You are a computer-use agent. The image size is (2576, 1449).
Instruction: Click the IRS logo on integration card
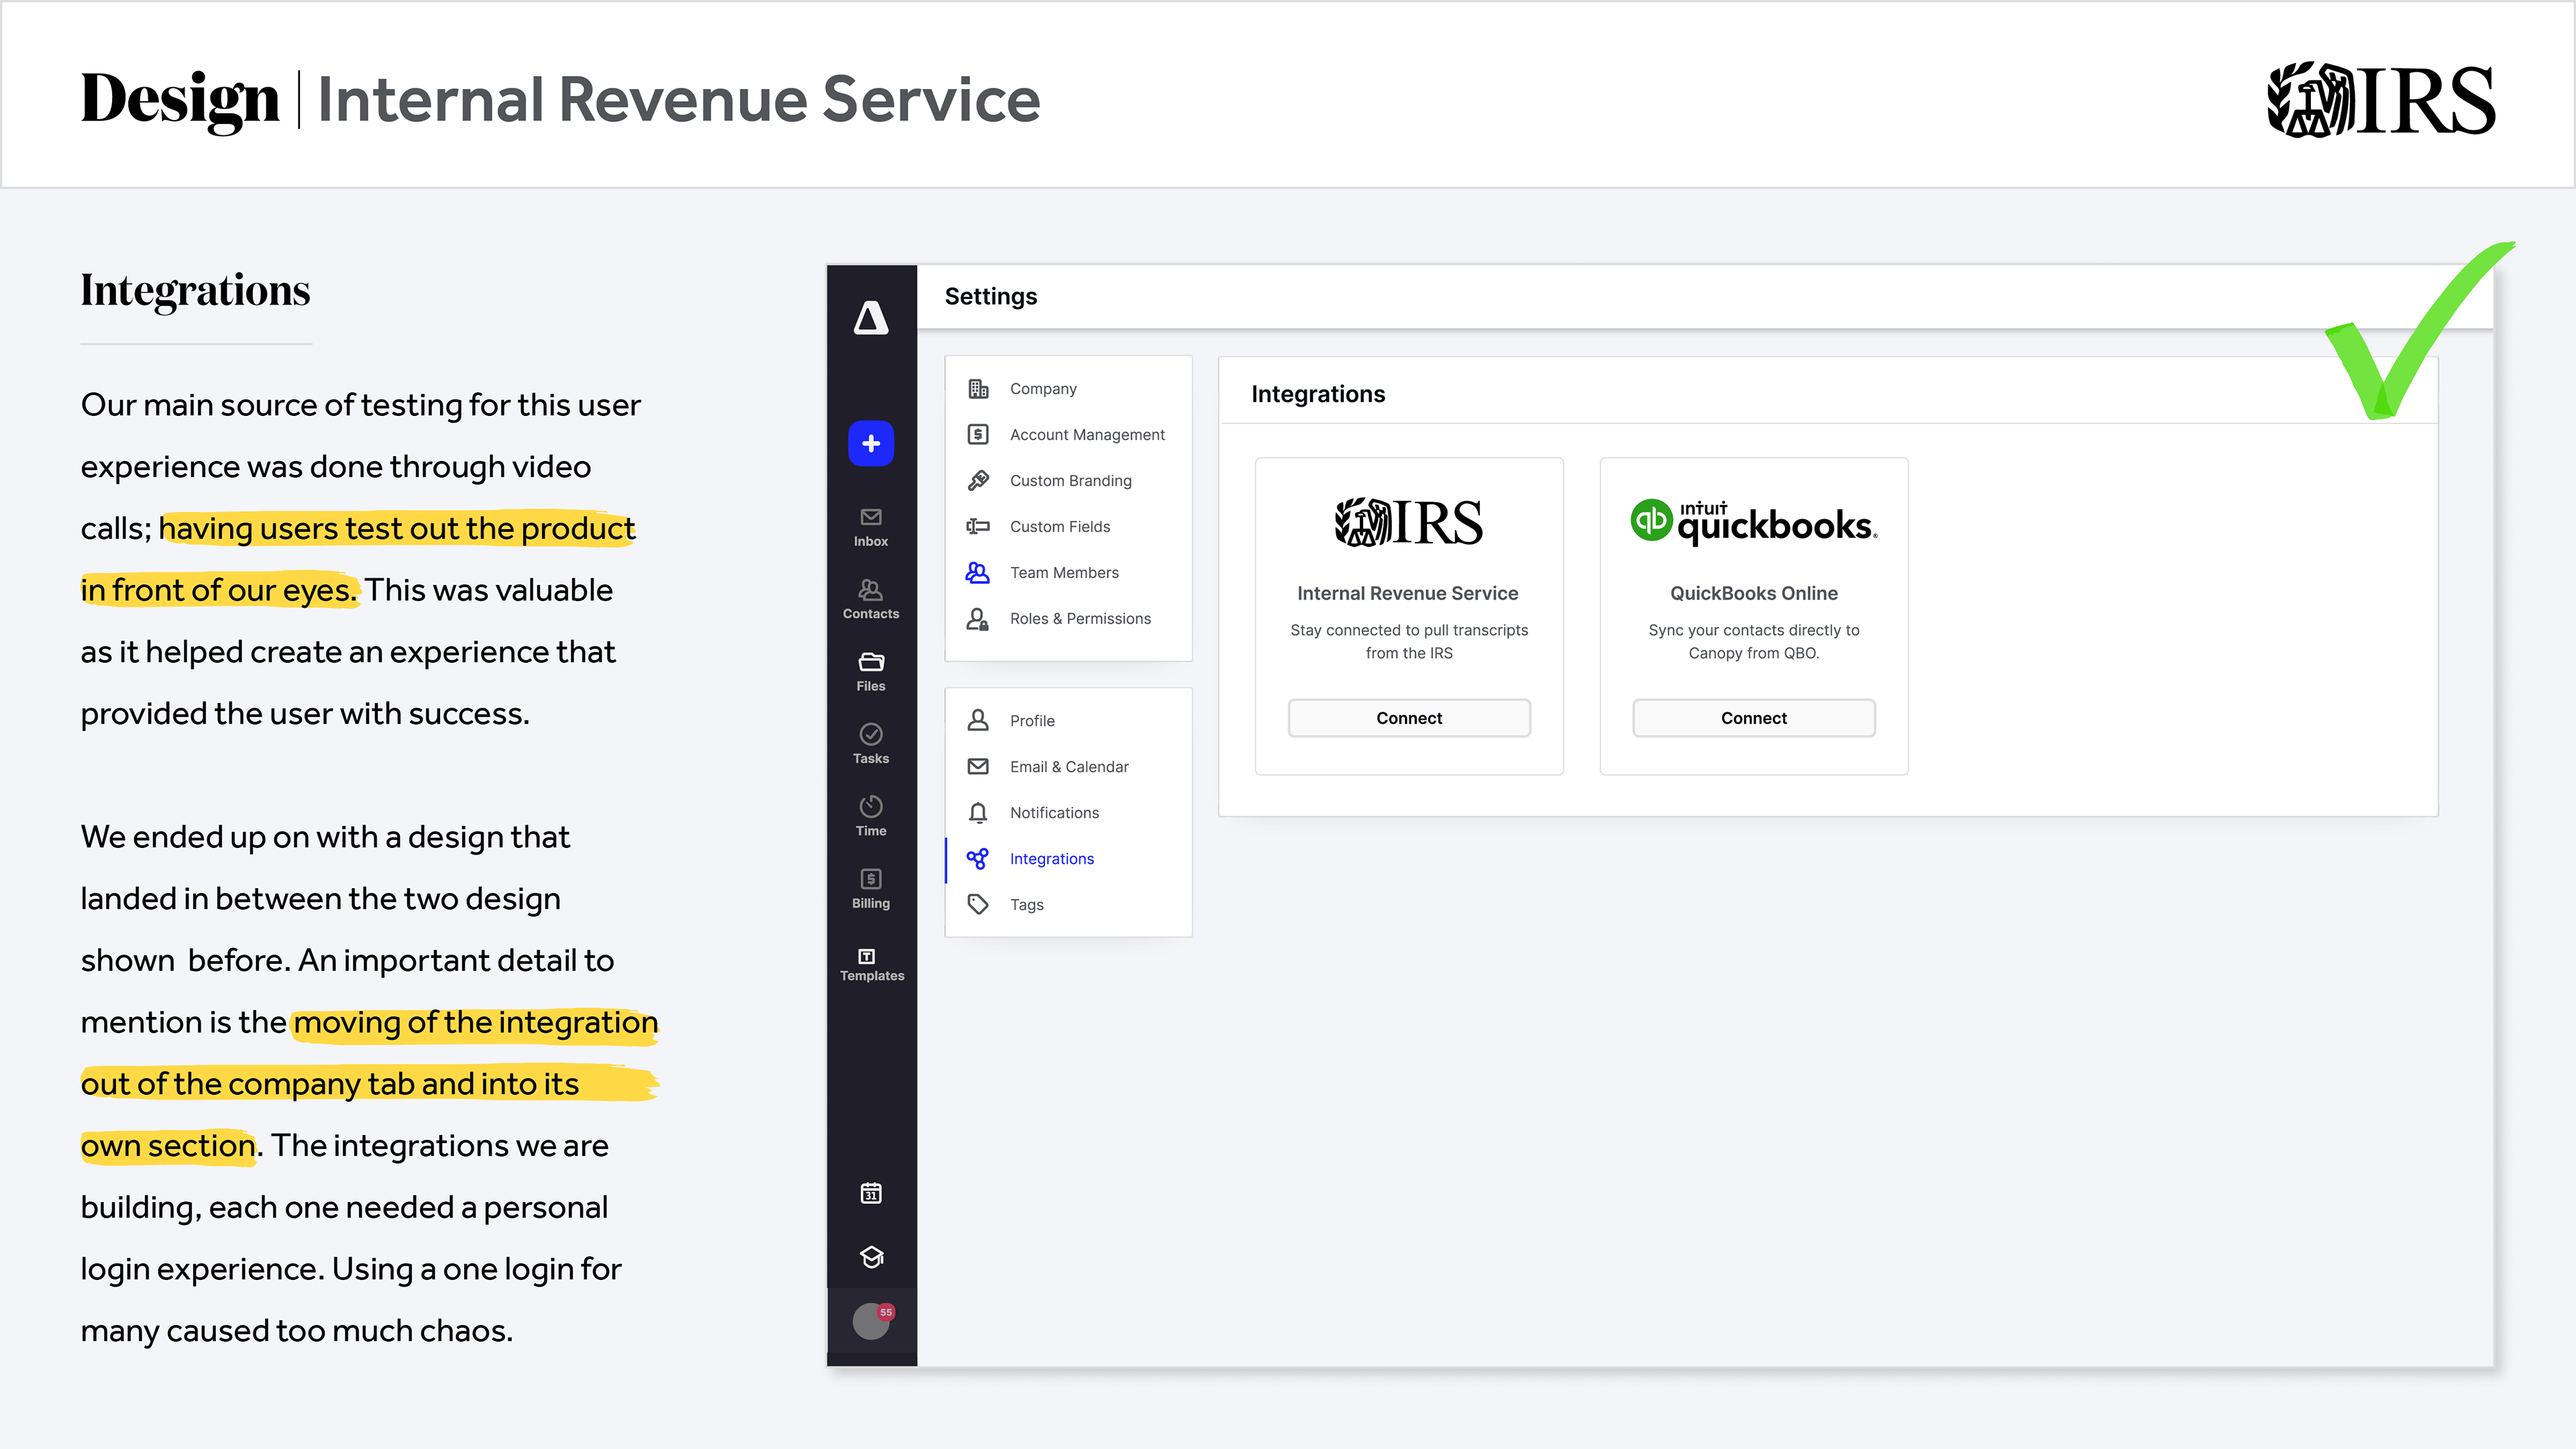tap(1409, 522)
